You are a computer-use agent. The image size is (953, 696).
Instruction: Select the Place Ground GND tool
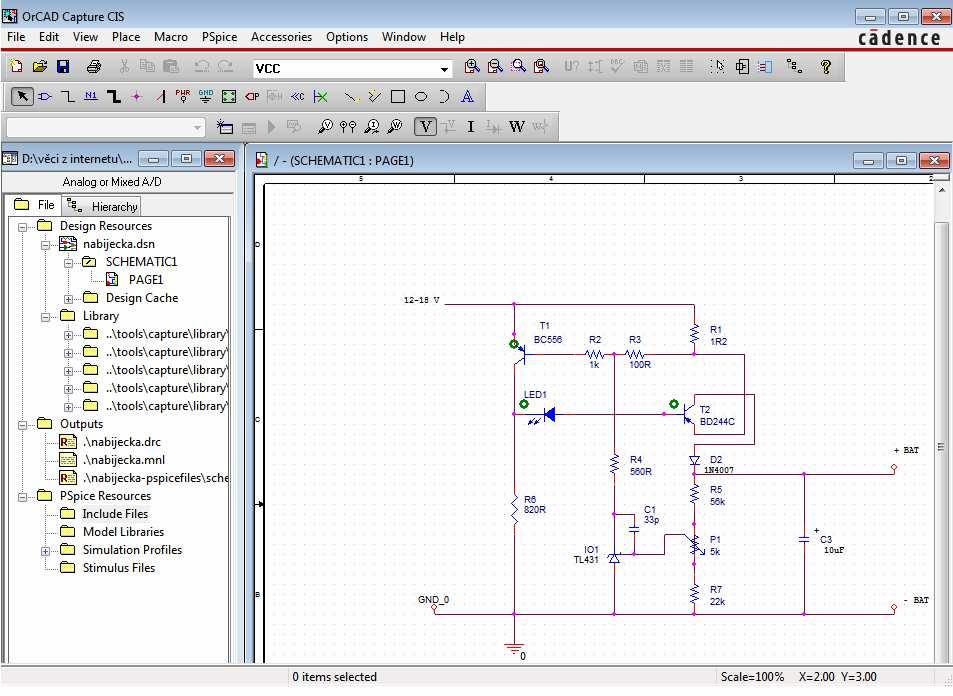[x=205, y=97]
